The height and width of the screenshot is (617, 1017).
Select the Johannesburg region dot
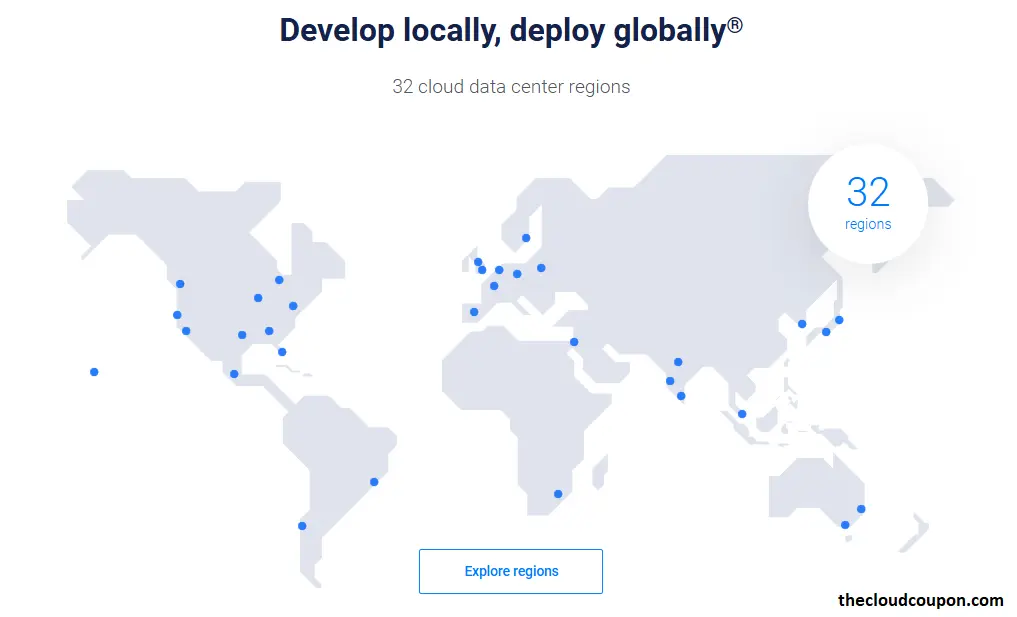pos(556,492)
